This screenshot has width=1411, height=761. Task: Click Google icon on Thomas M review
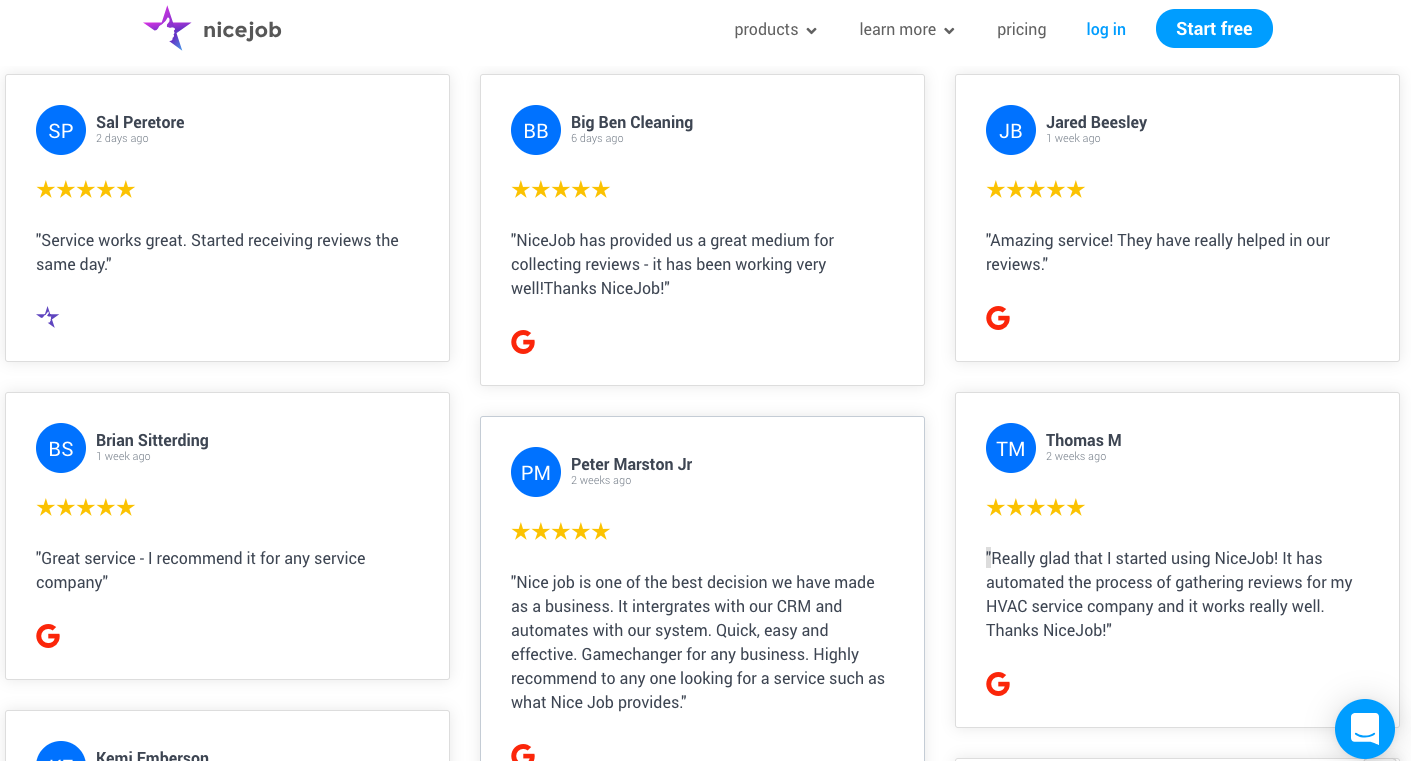pyautogui.click(x=998, y=684)
